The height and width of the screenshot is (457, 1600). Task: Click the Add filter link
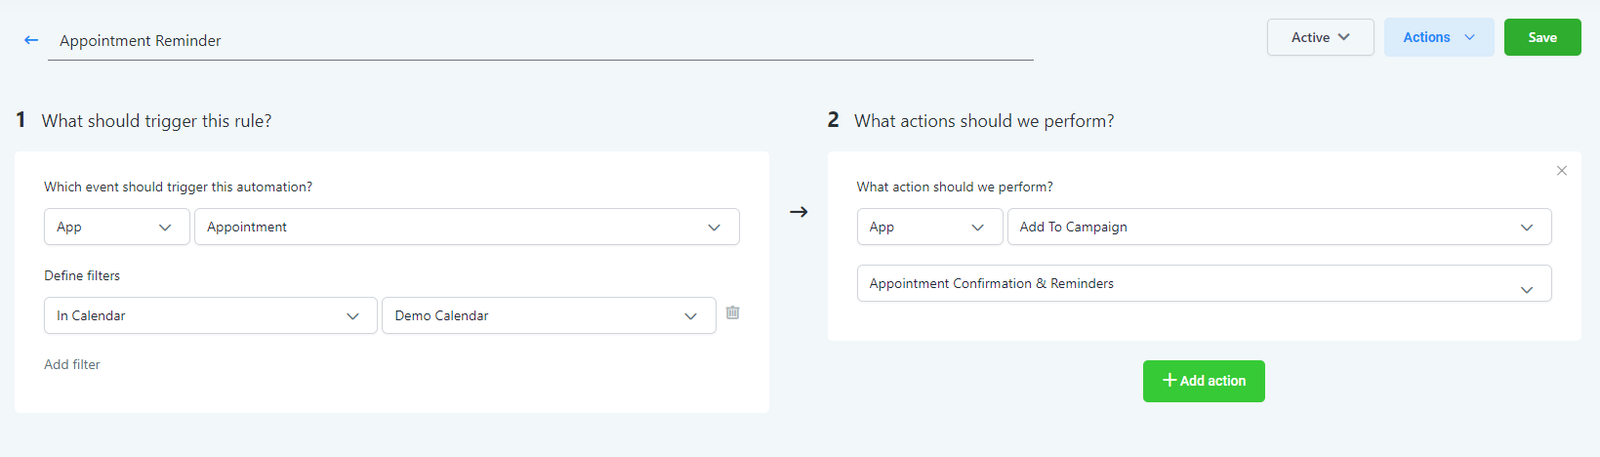[72, 364]
